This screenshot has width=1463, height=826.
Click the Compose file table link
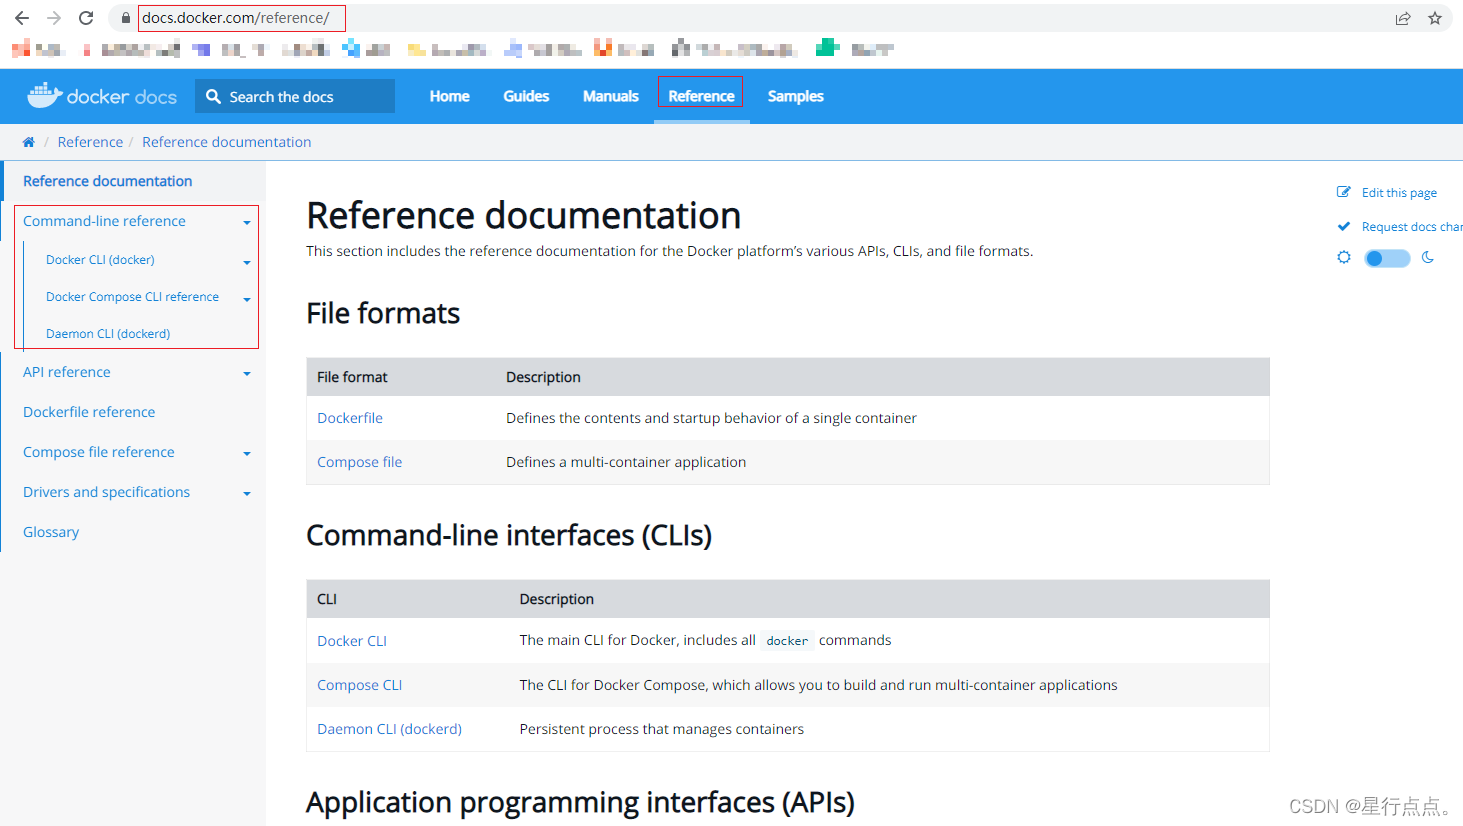pyautogui.click(x=360, y=462)
